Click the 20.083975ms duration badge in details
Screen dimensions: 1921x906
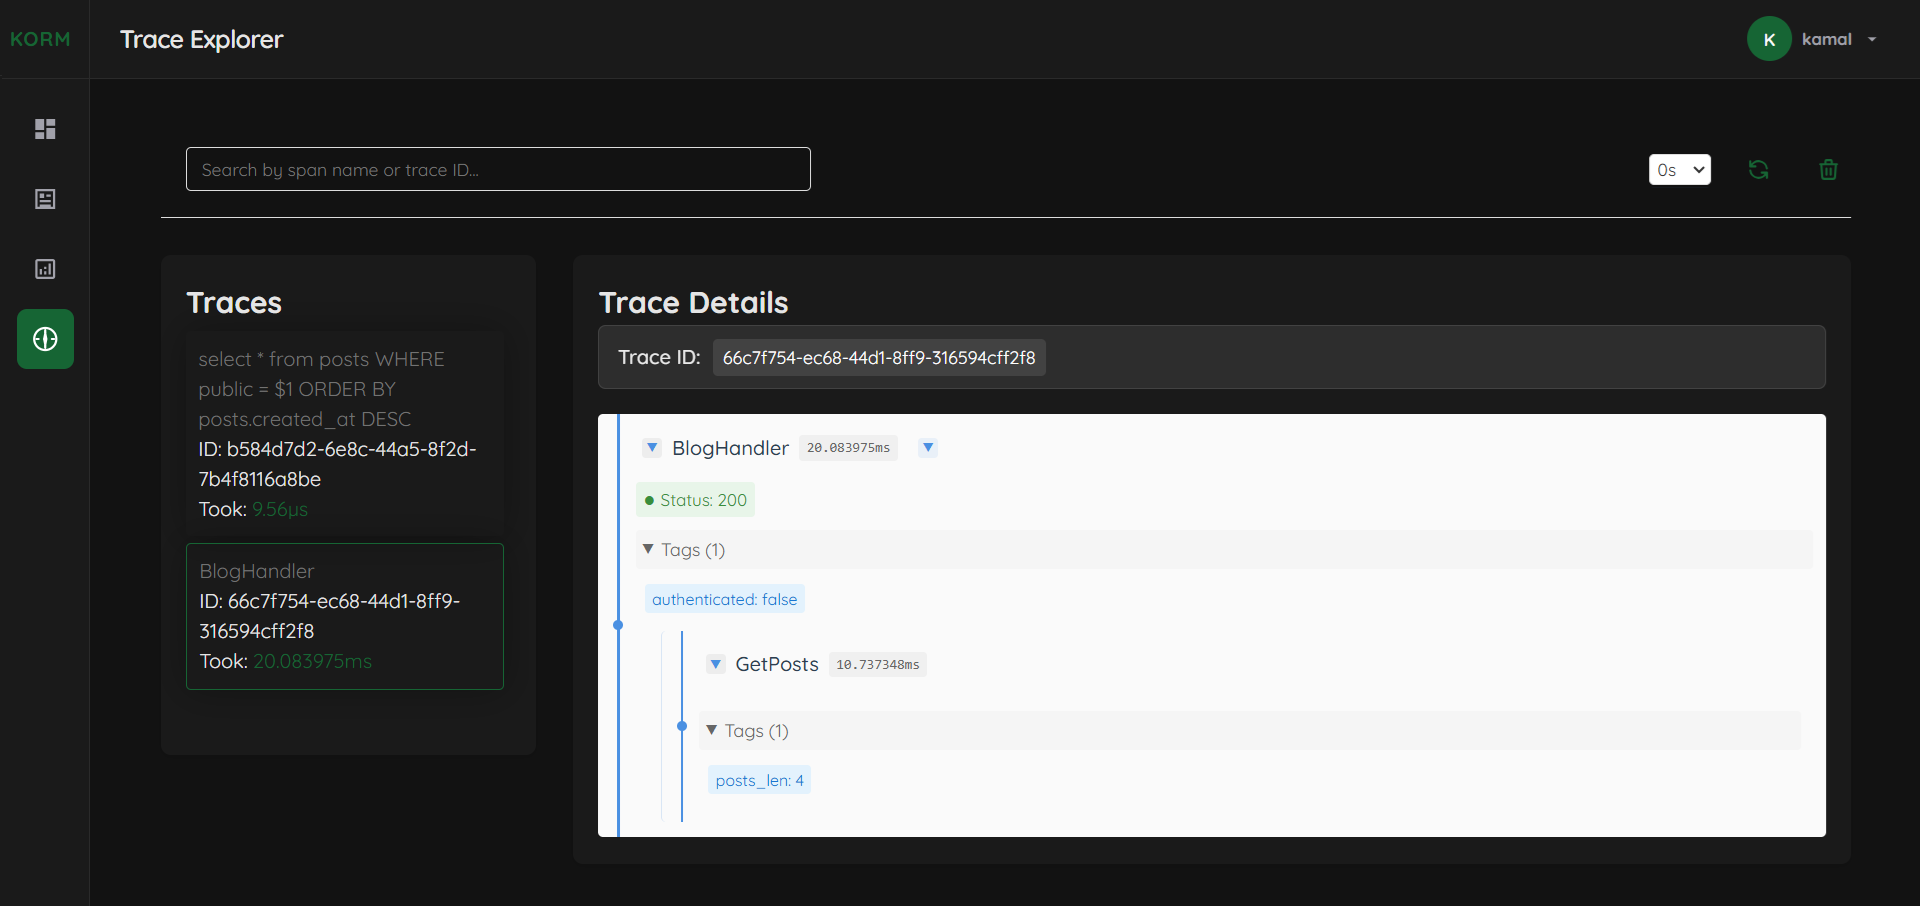pyautogui.click(x=848, y=448)
